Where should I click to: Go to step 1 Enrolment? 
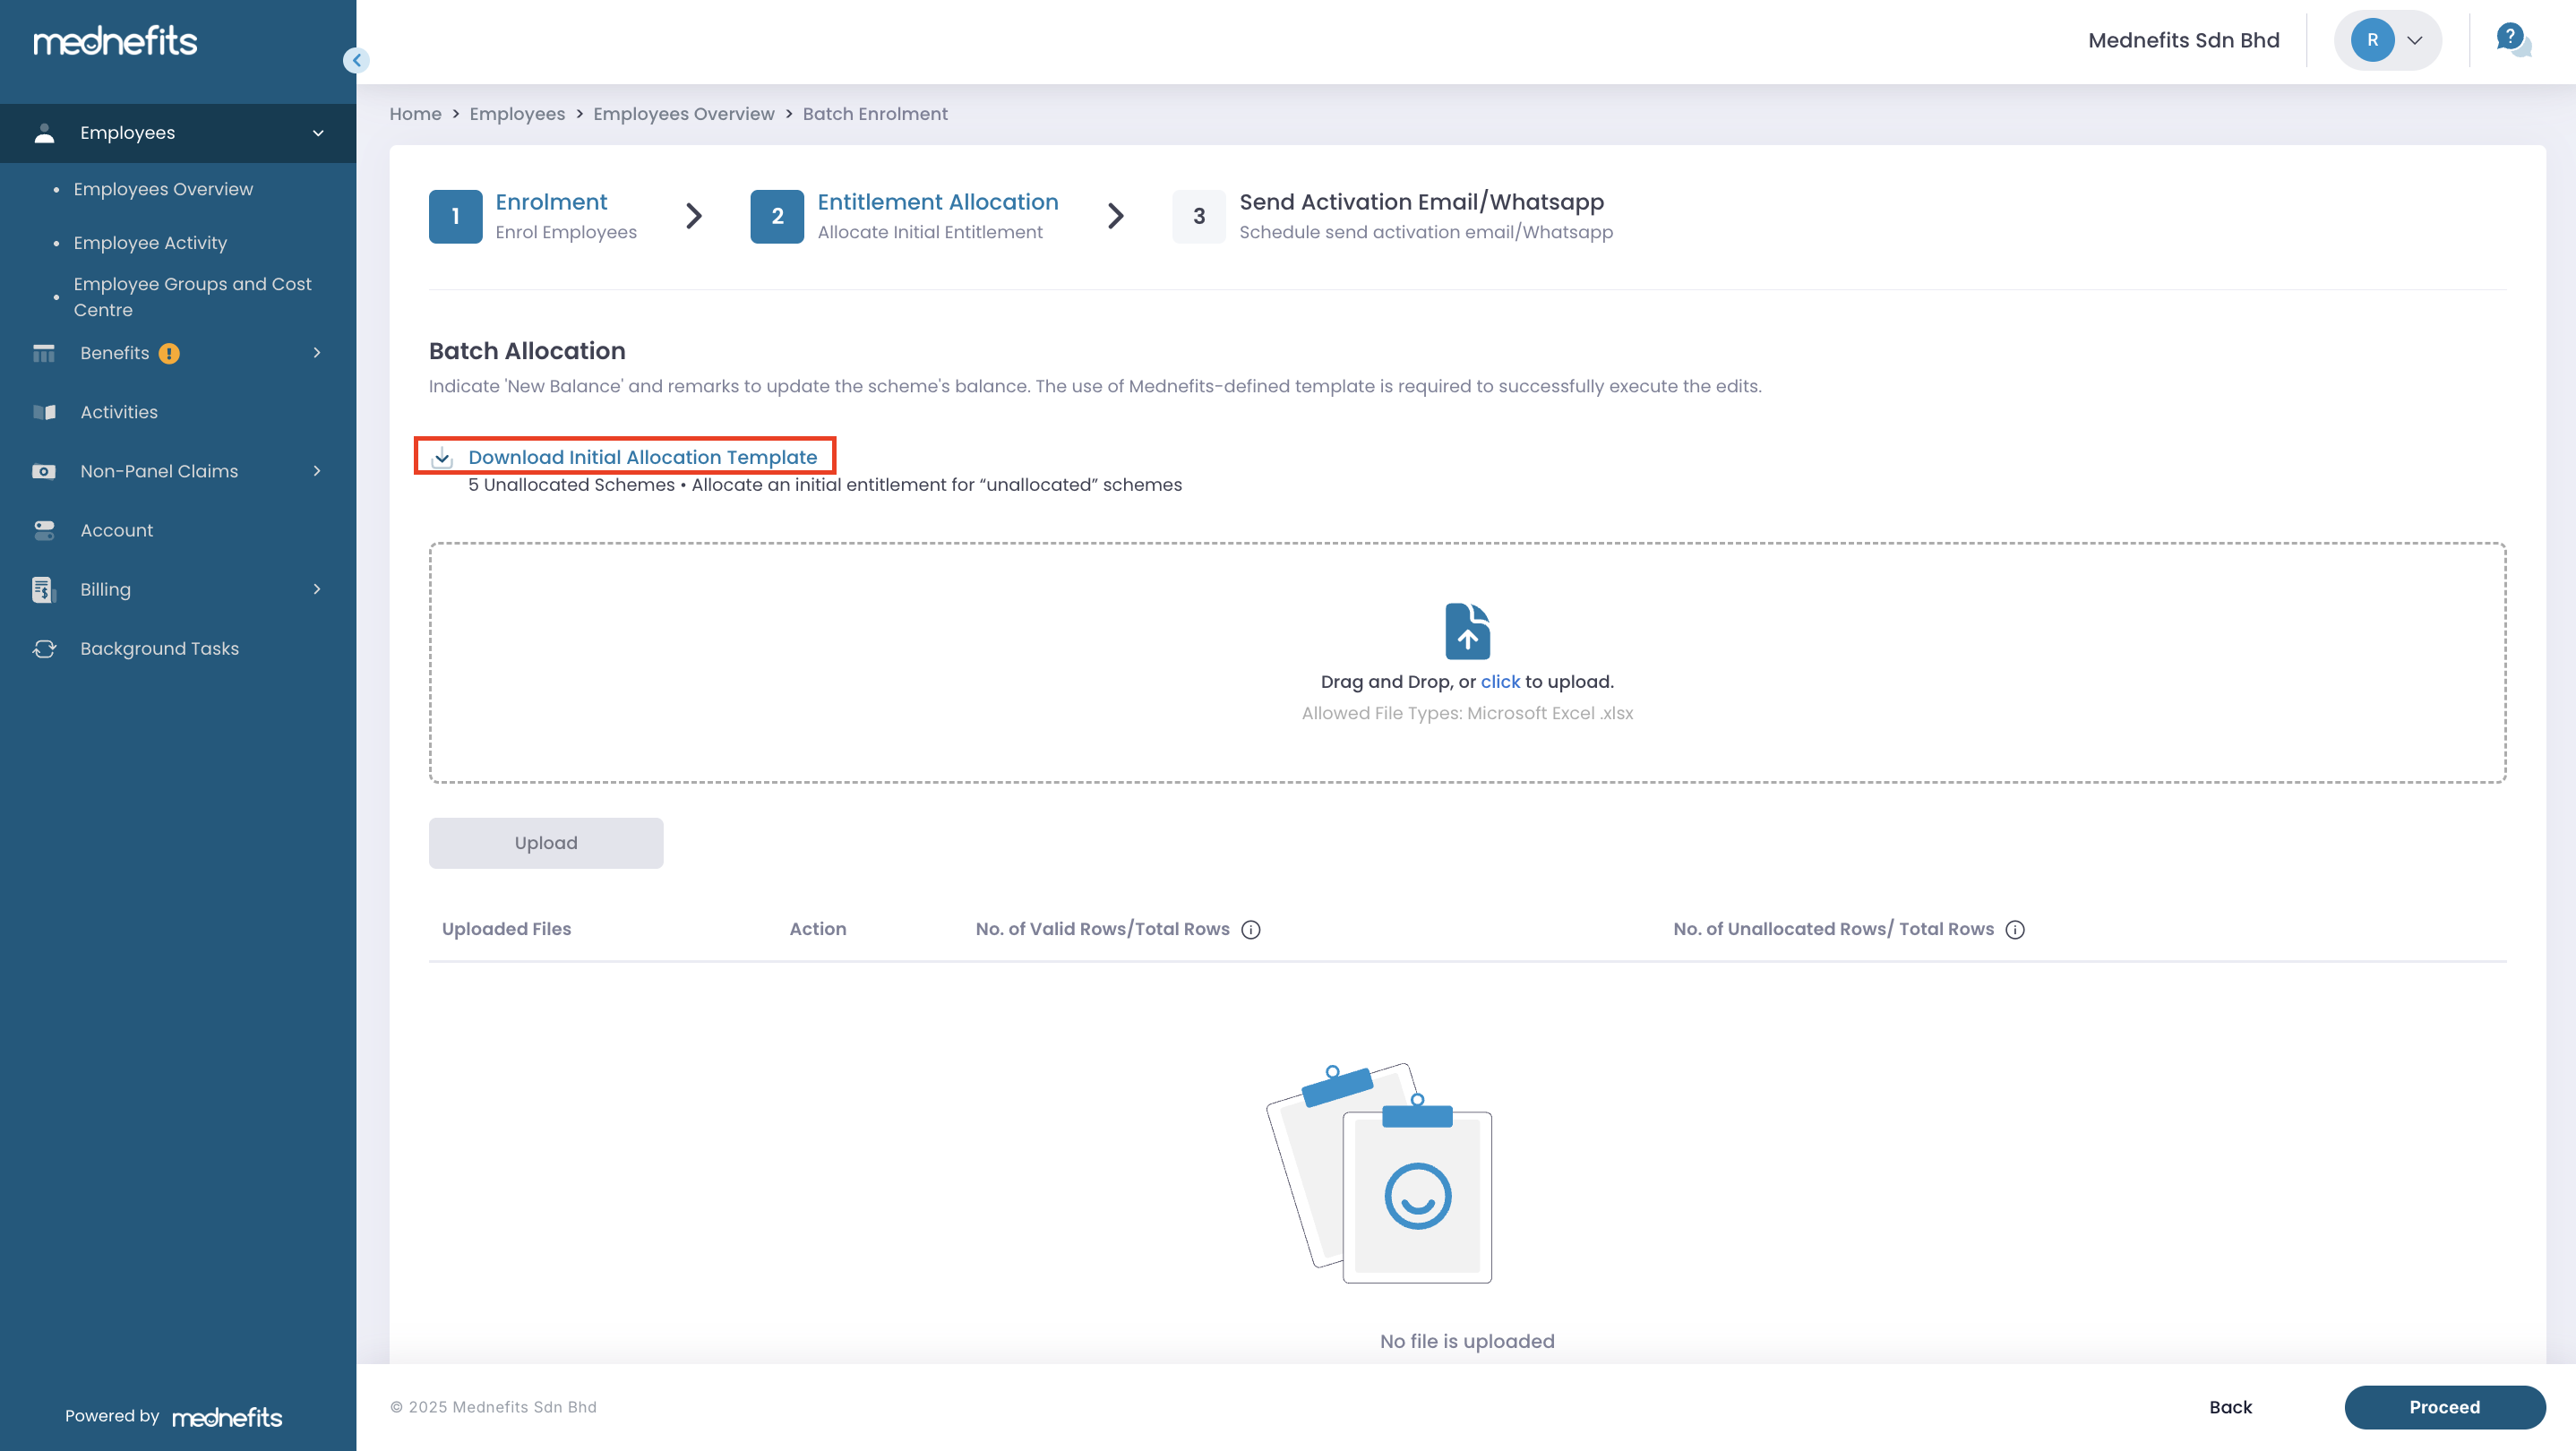tap(550, 202)
